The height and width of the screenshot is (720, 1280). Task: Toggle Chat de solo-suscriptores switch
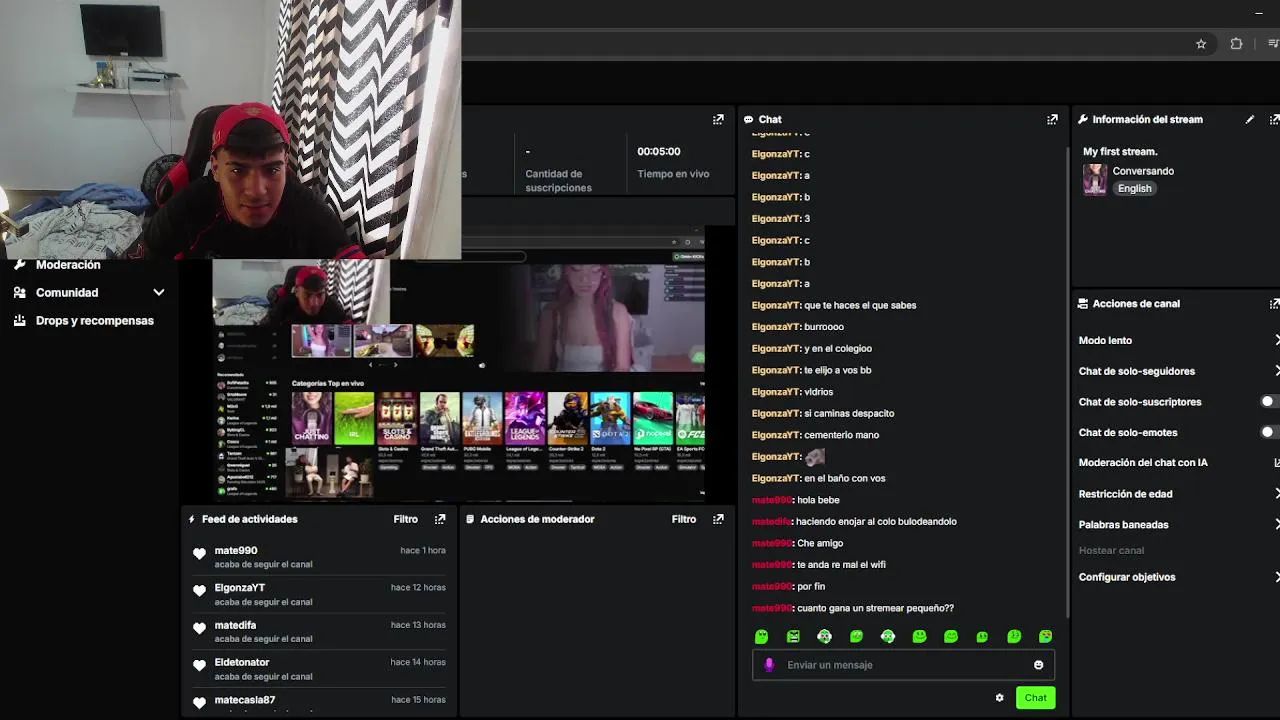pyautogui.click(x=1269, y=402)
